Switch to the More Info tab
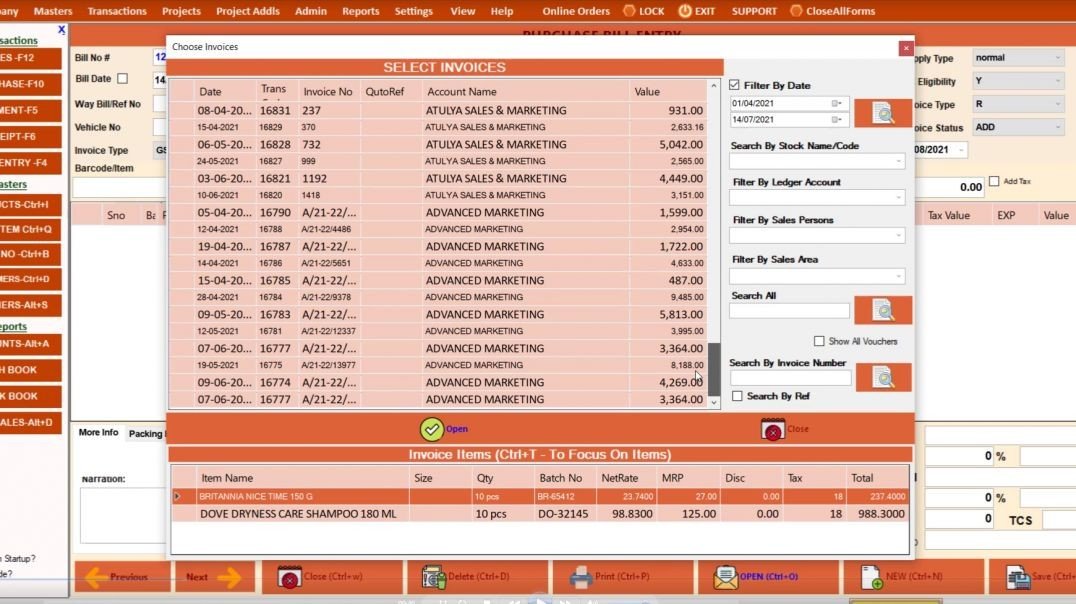 click(96, 433)
